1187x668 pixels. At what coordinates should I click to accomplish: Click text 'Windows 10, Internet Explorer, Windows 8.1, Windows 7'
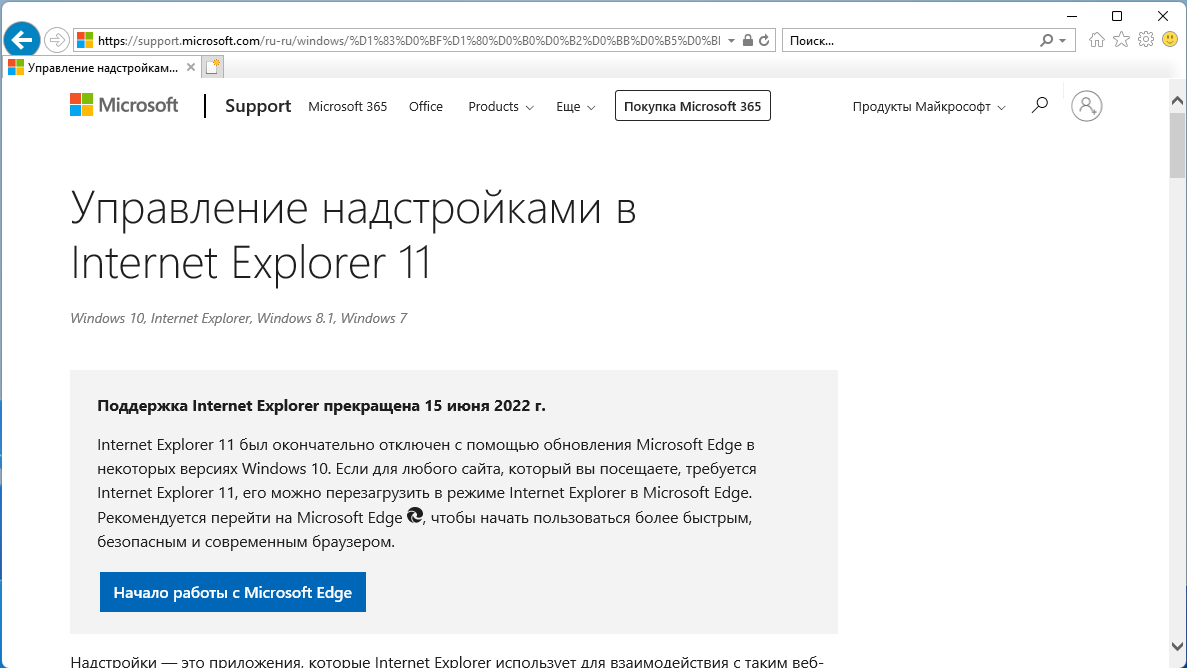click(238, 318)
